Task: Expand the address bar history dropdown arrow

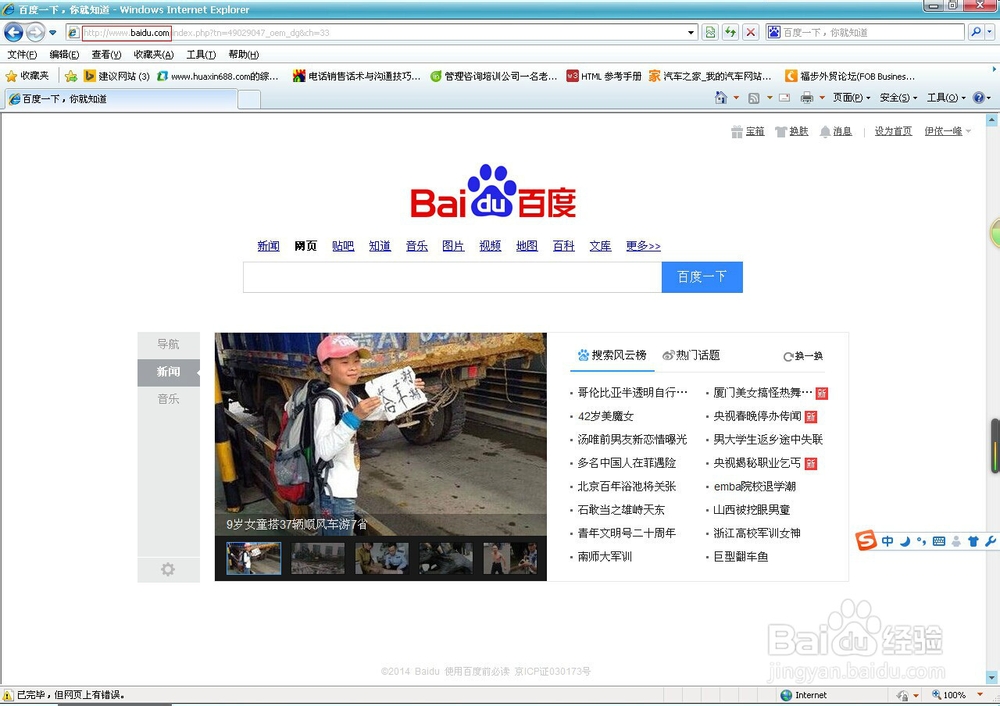Action: click(691, 33)
